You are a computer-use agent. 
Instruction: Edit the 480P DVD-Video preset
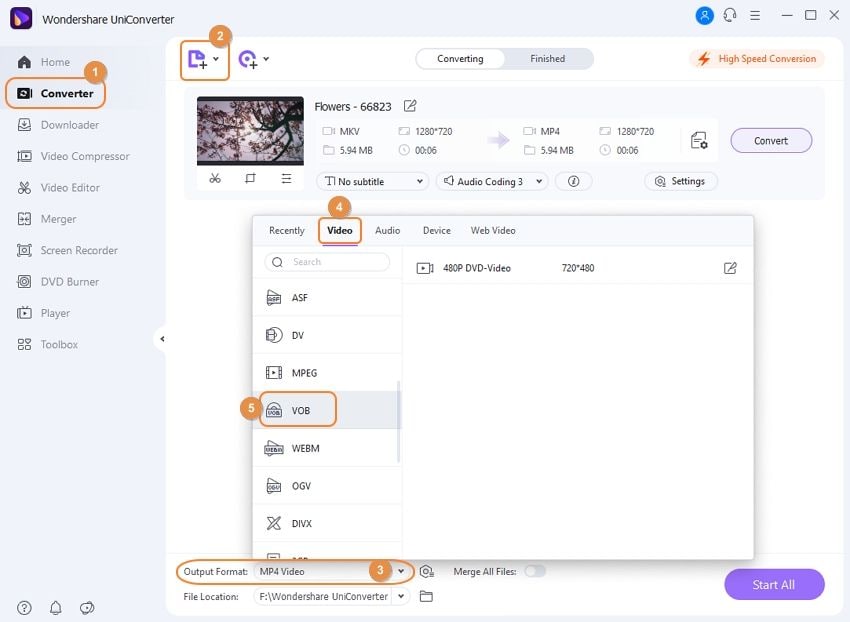[x=730, y=268]
